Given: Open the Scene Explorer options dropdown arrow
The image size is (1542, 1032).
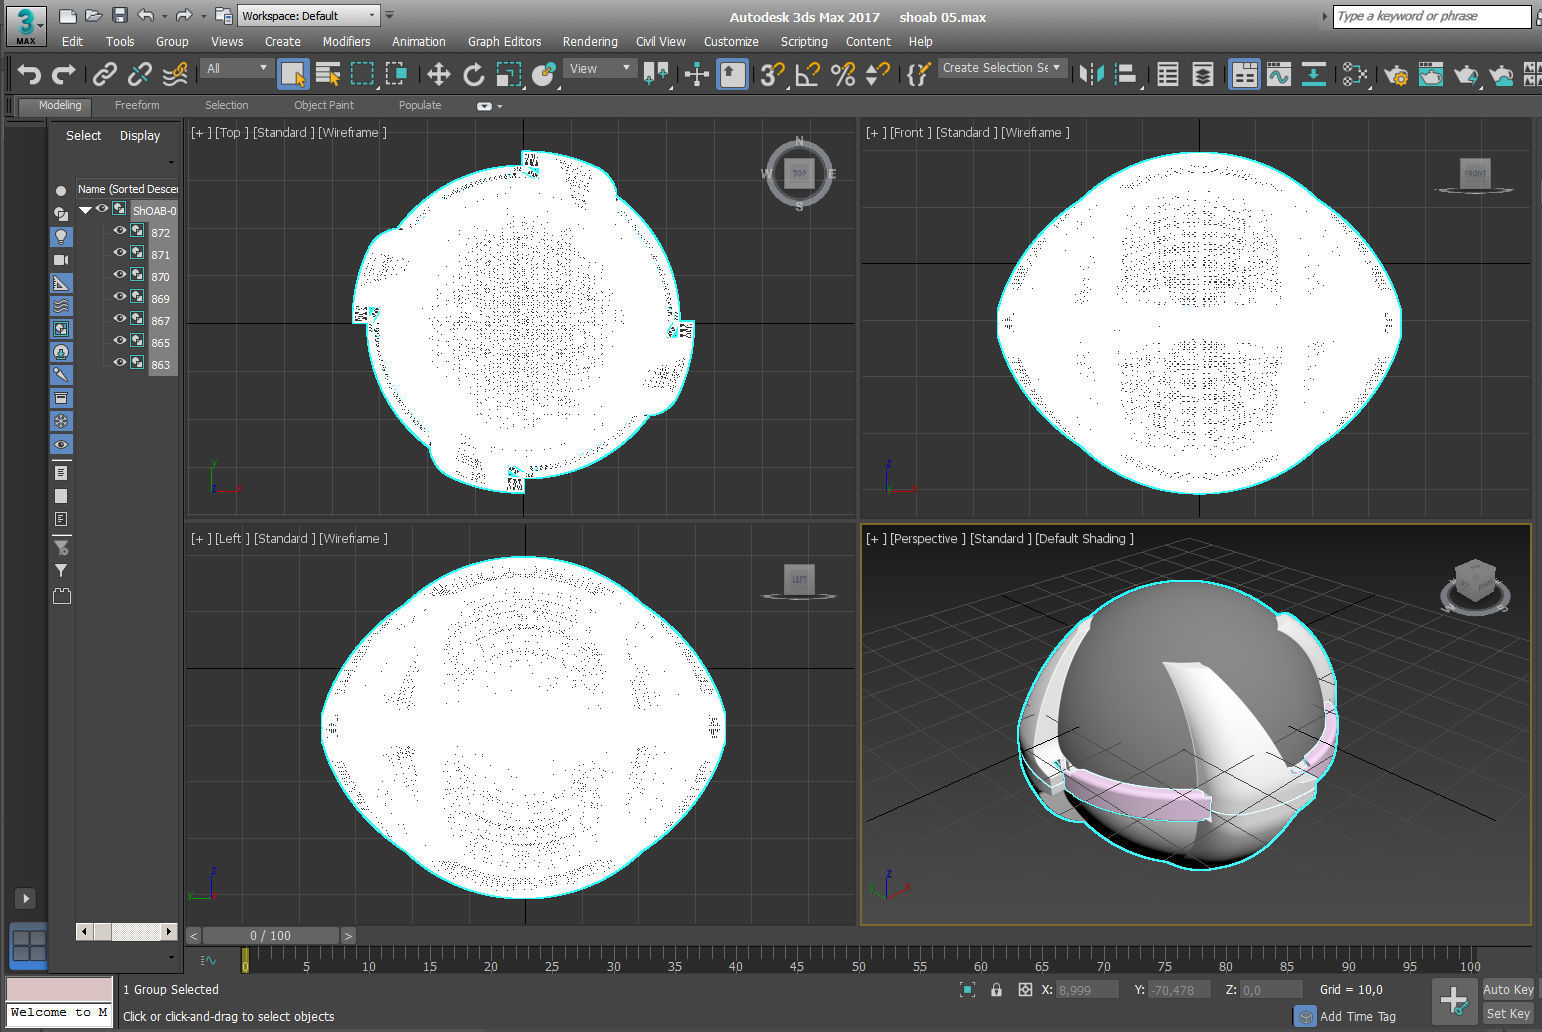Looking at the screenshot, I should tap(171, 163).
